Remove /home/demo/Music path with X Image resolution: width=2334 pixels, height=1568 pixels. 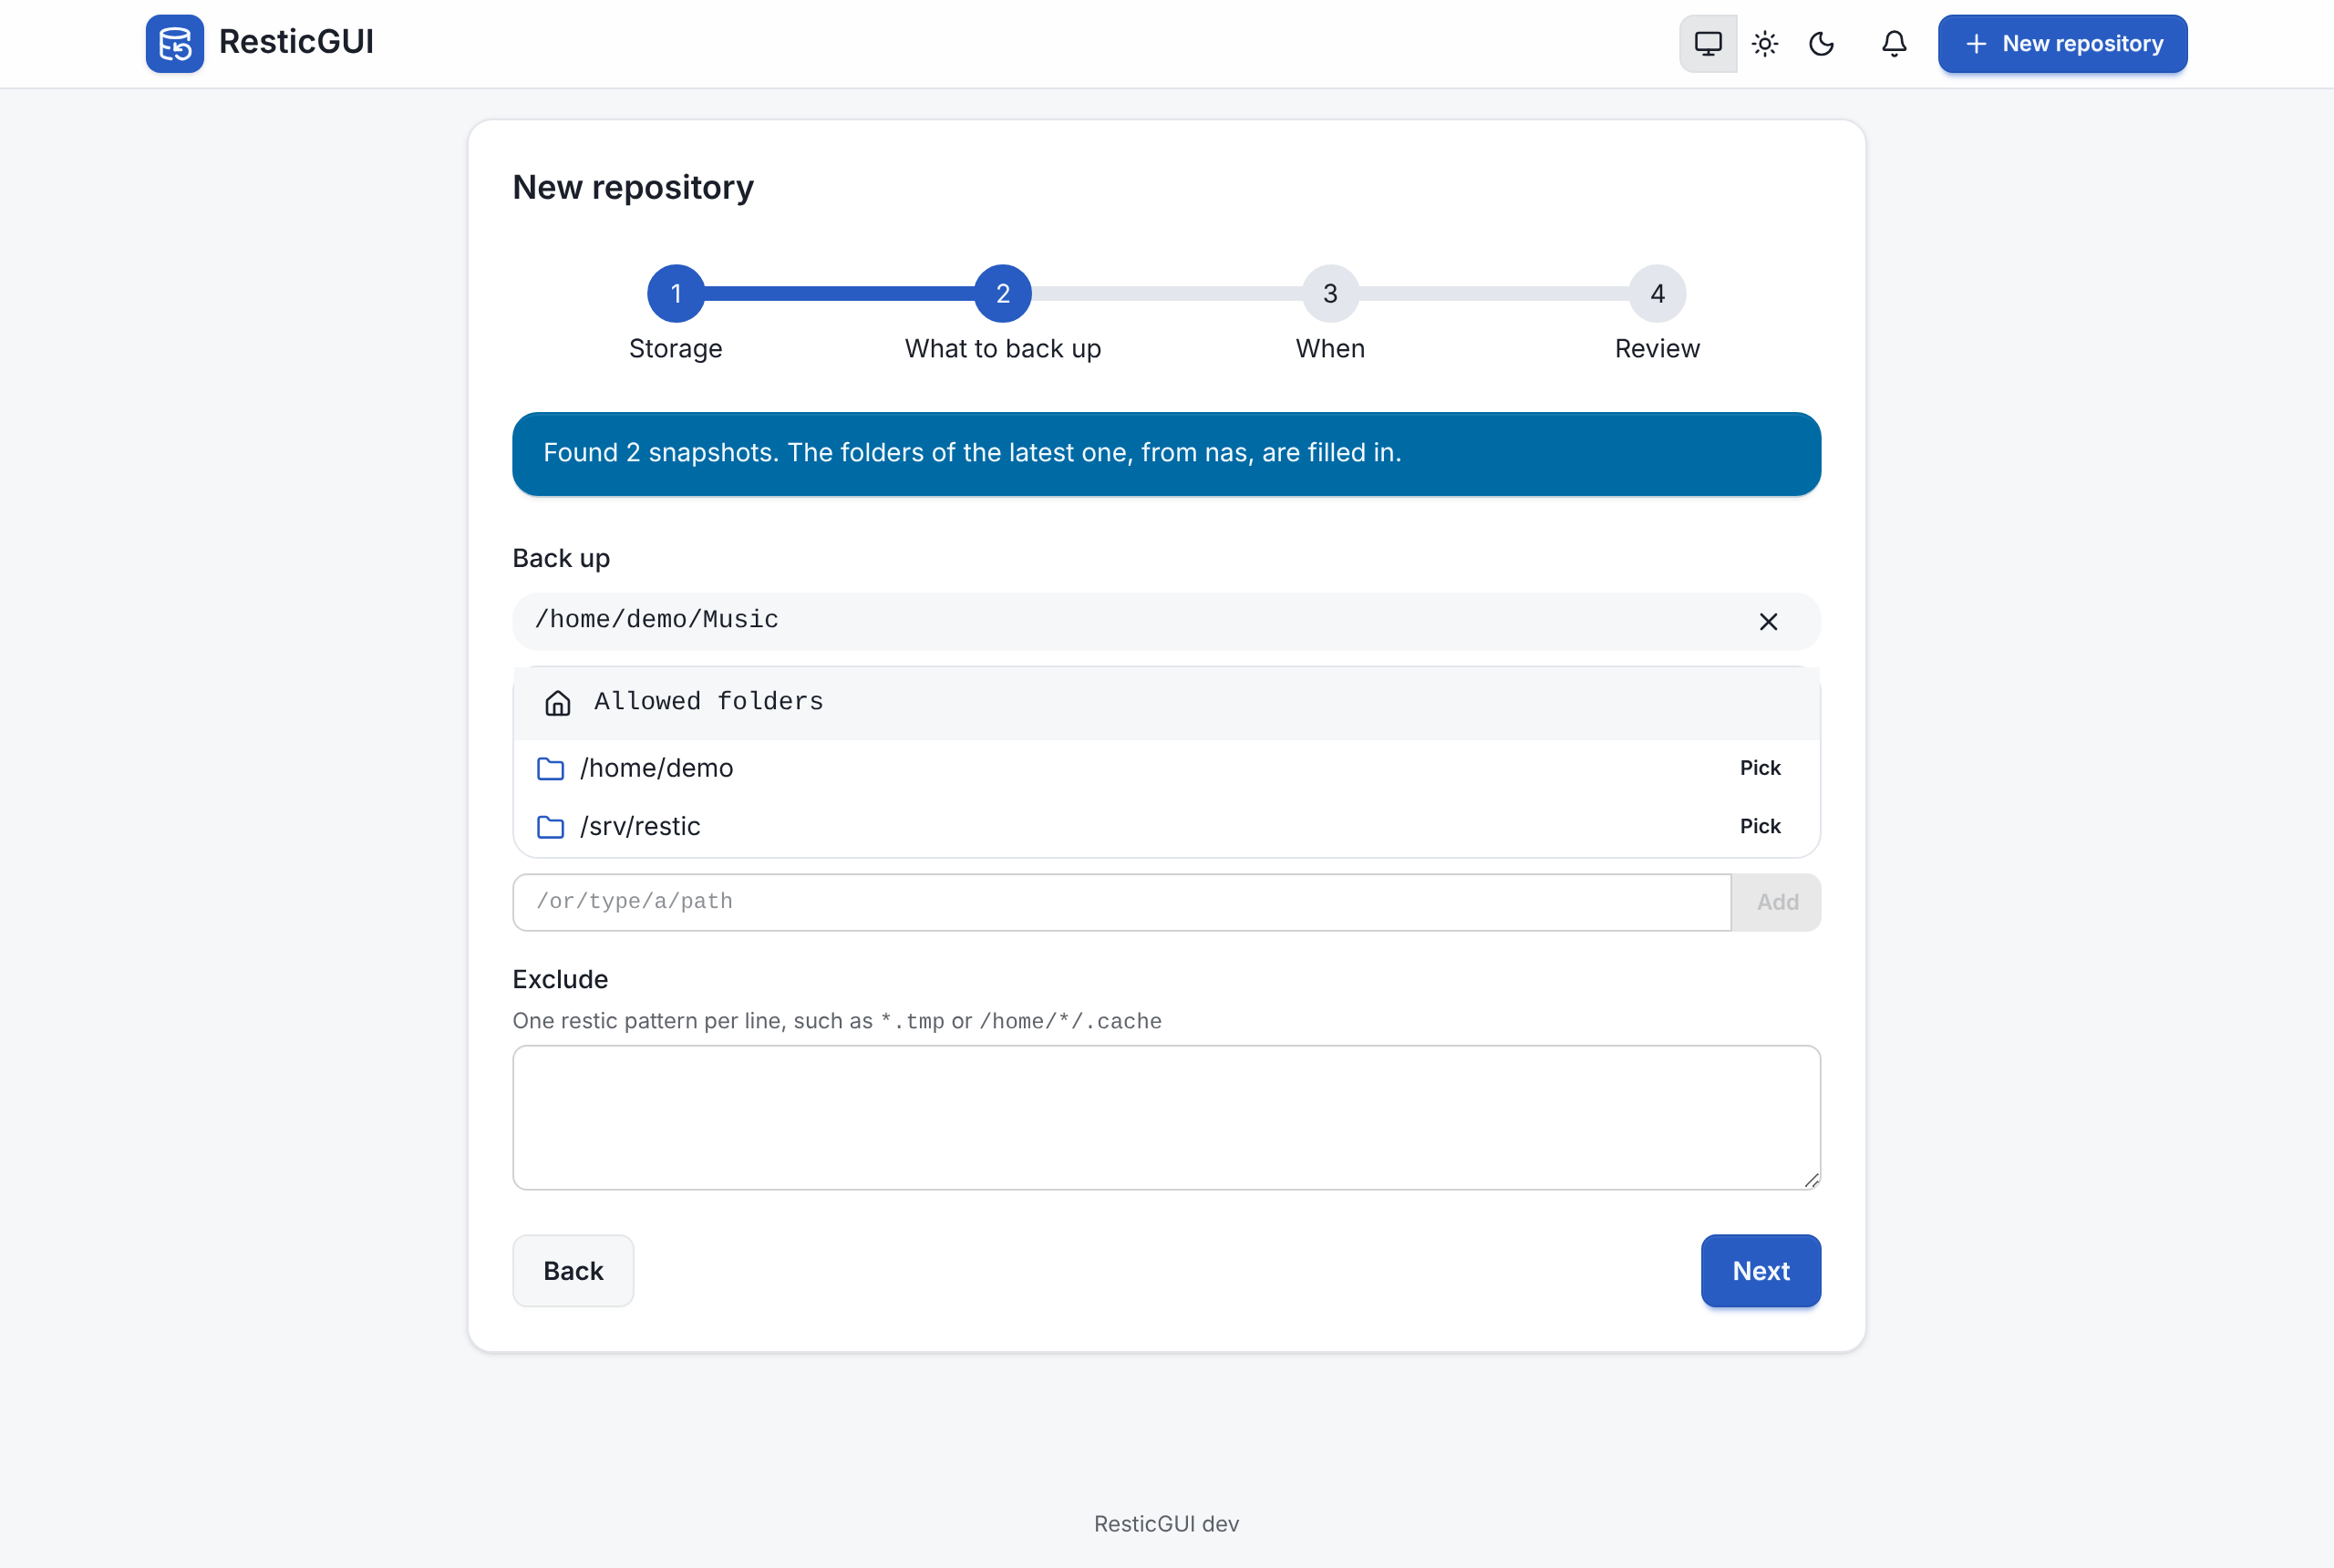point(1768,621)
